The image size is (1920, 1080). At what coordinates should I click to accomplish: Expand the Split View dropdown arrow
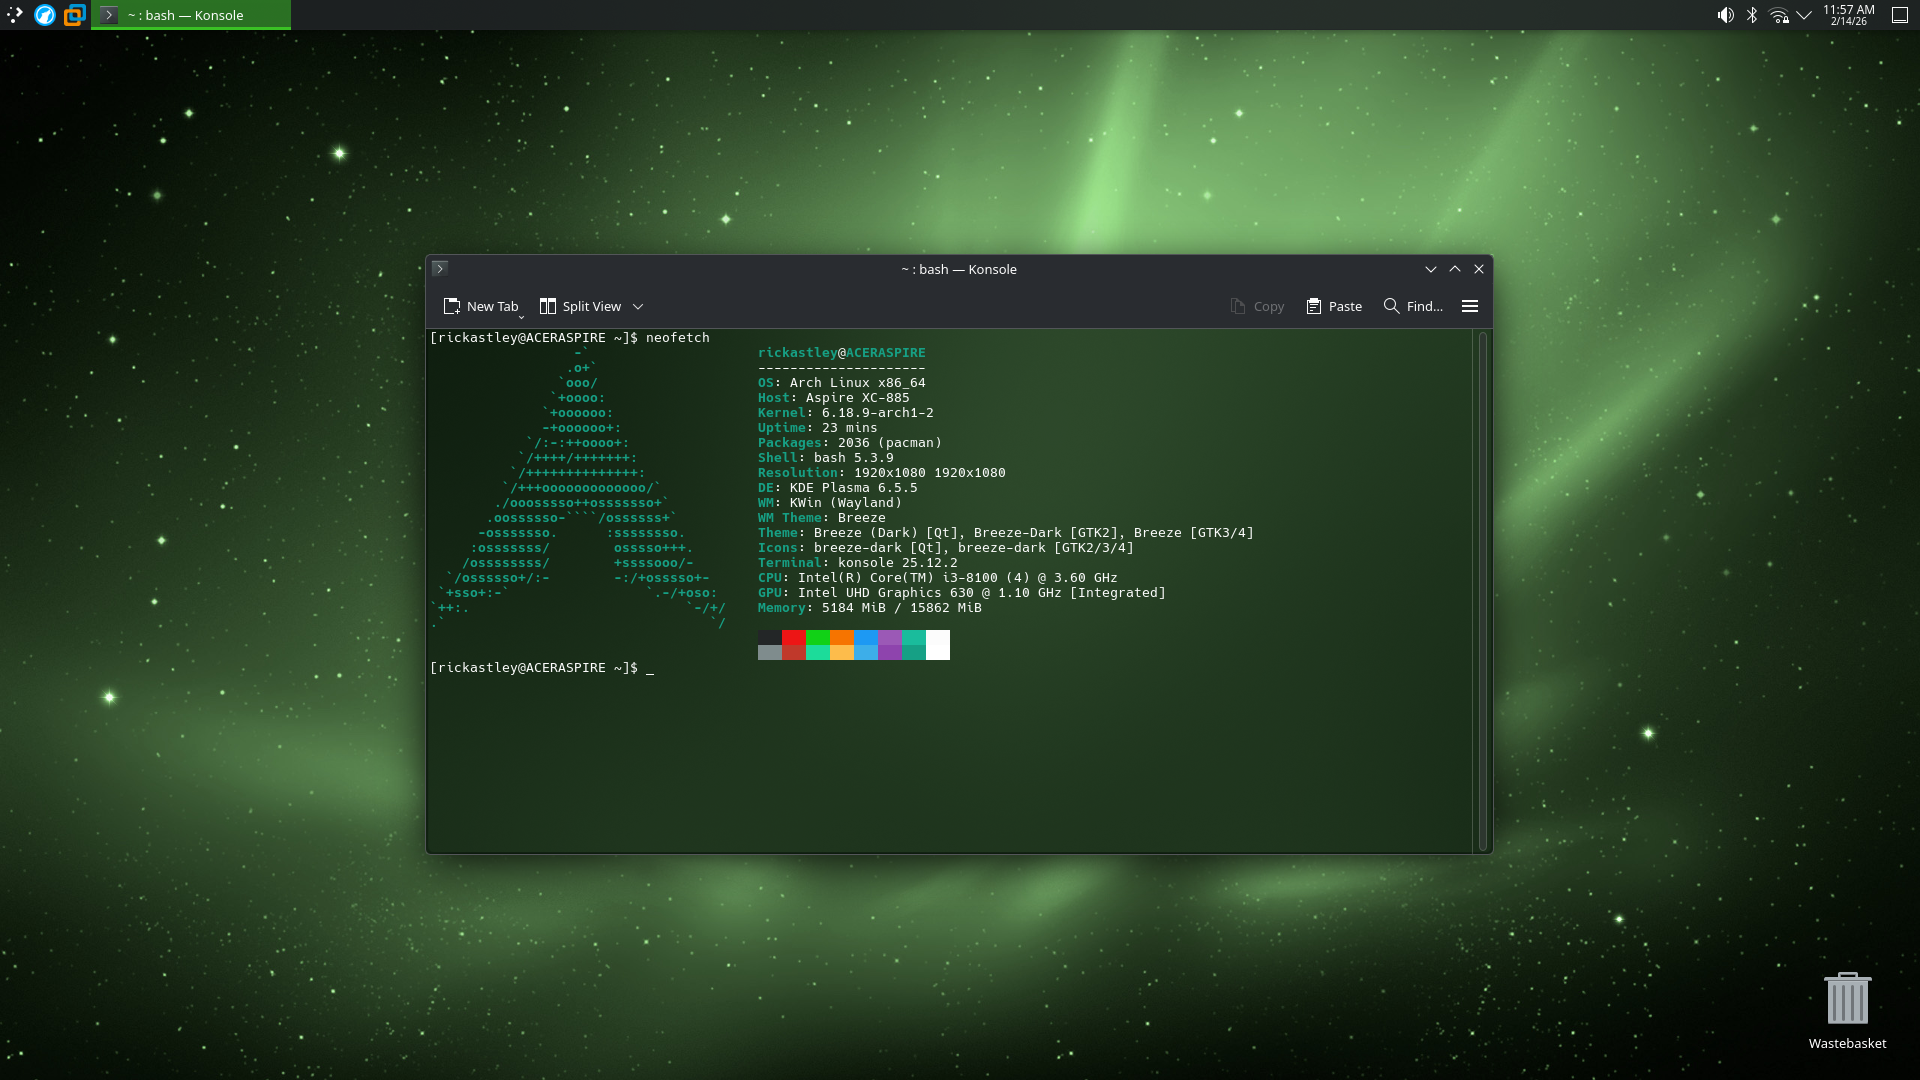[638, 307]
